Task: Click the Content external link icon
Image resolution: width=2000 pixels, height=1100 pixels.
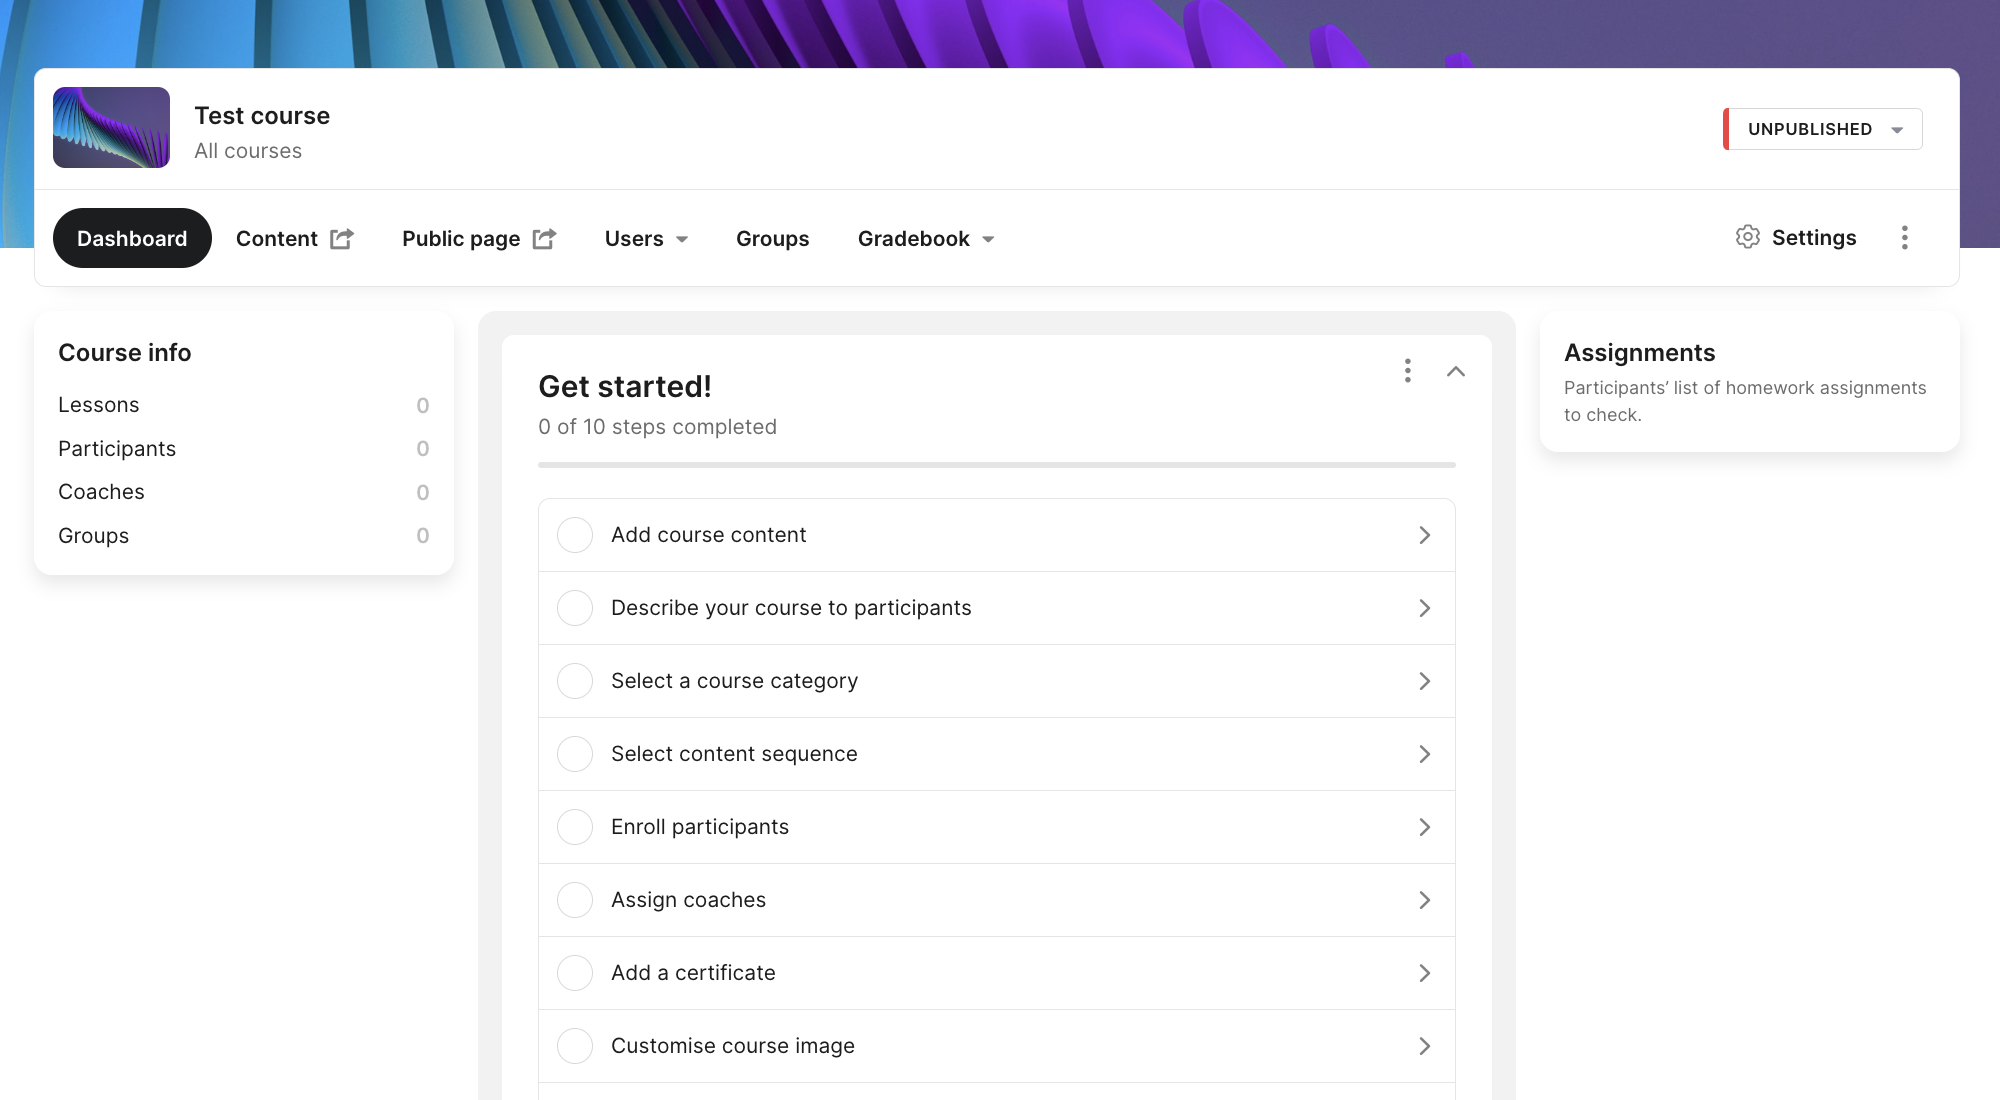Action: click(342, 239)
